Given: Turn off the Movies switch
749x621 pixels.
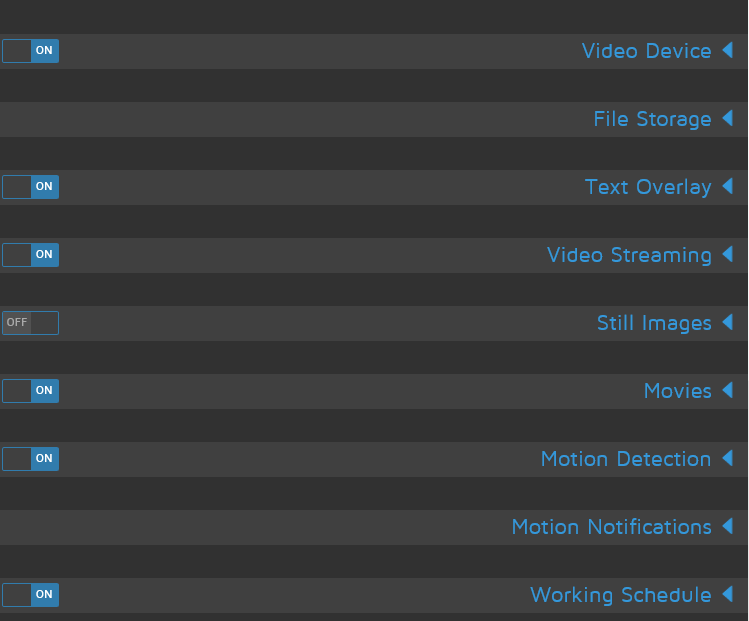Looking at the screenshot, I should pos(30,391).
